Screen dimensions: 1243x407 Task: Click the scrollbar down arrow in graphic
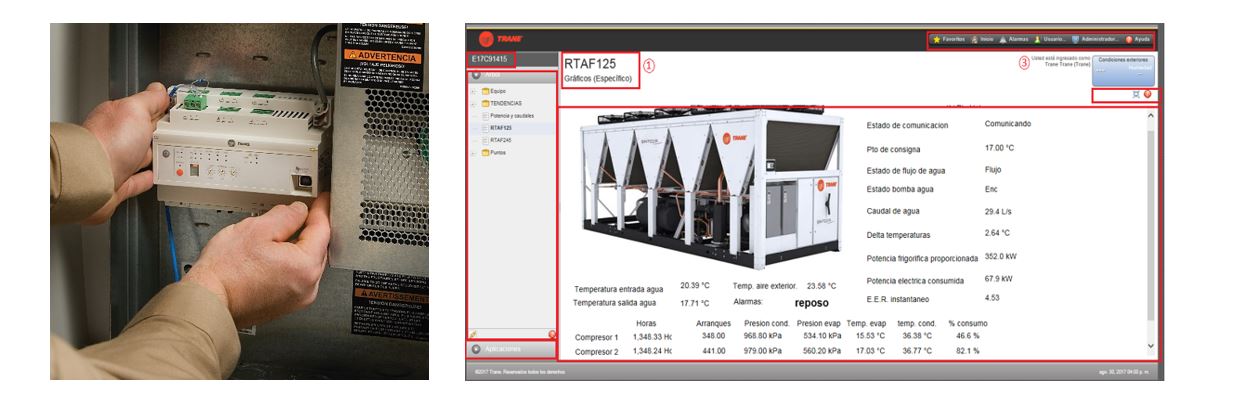[1149, 345]
